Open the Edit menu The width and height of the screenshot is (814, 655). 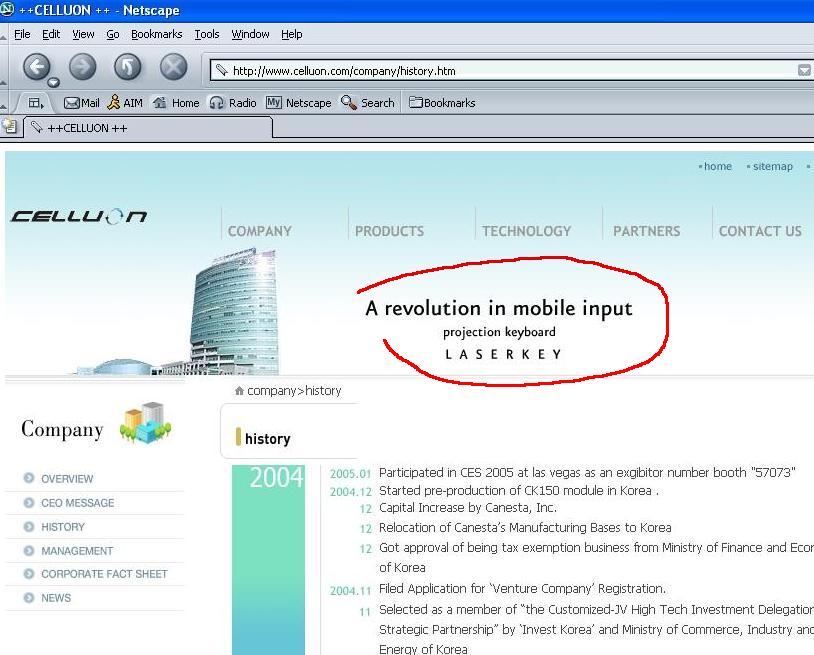[x=51, y=34]
